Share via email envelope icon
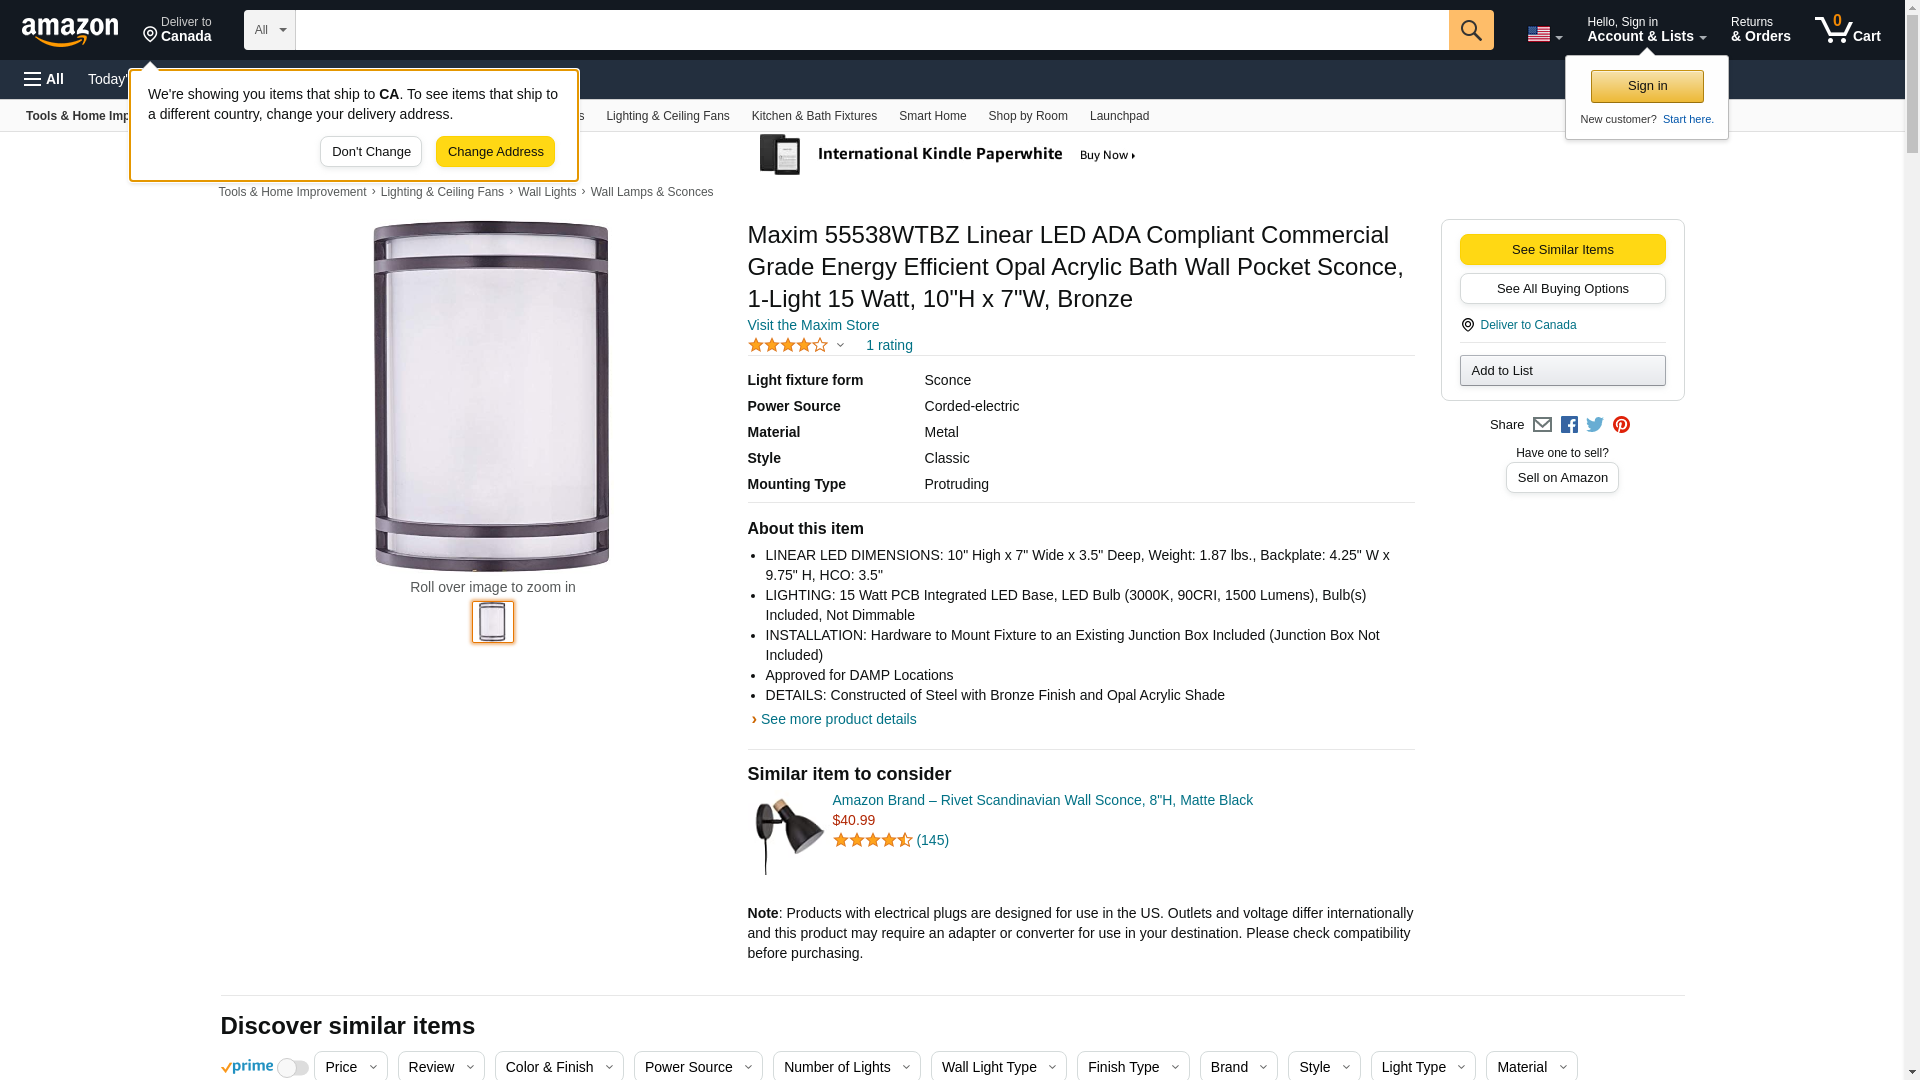 coord(1542,425)
